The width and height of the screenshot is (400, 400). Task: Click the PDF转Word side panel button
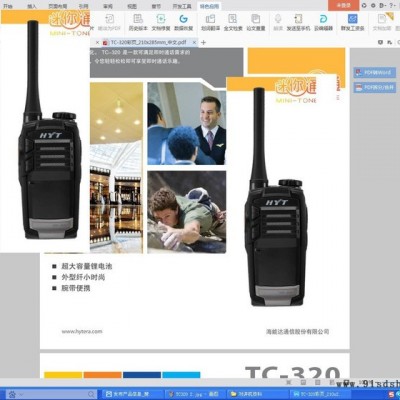click(x=375, y=72)
